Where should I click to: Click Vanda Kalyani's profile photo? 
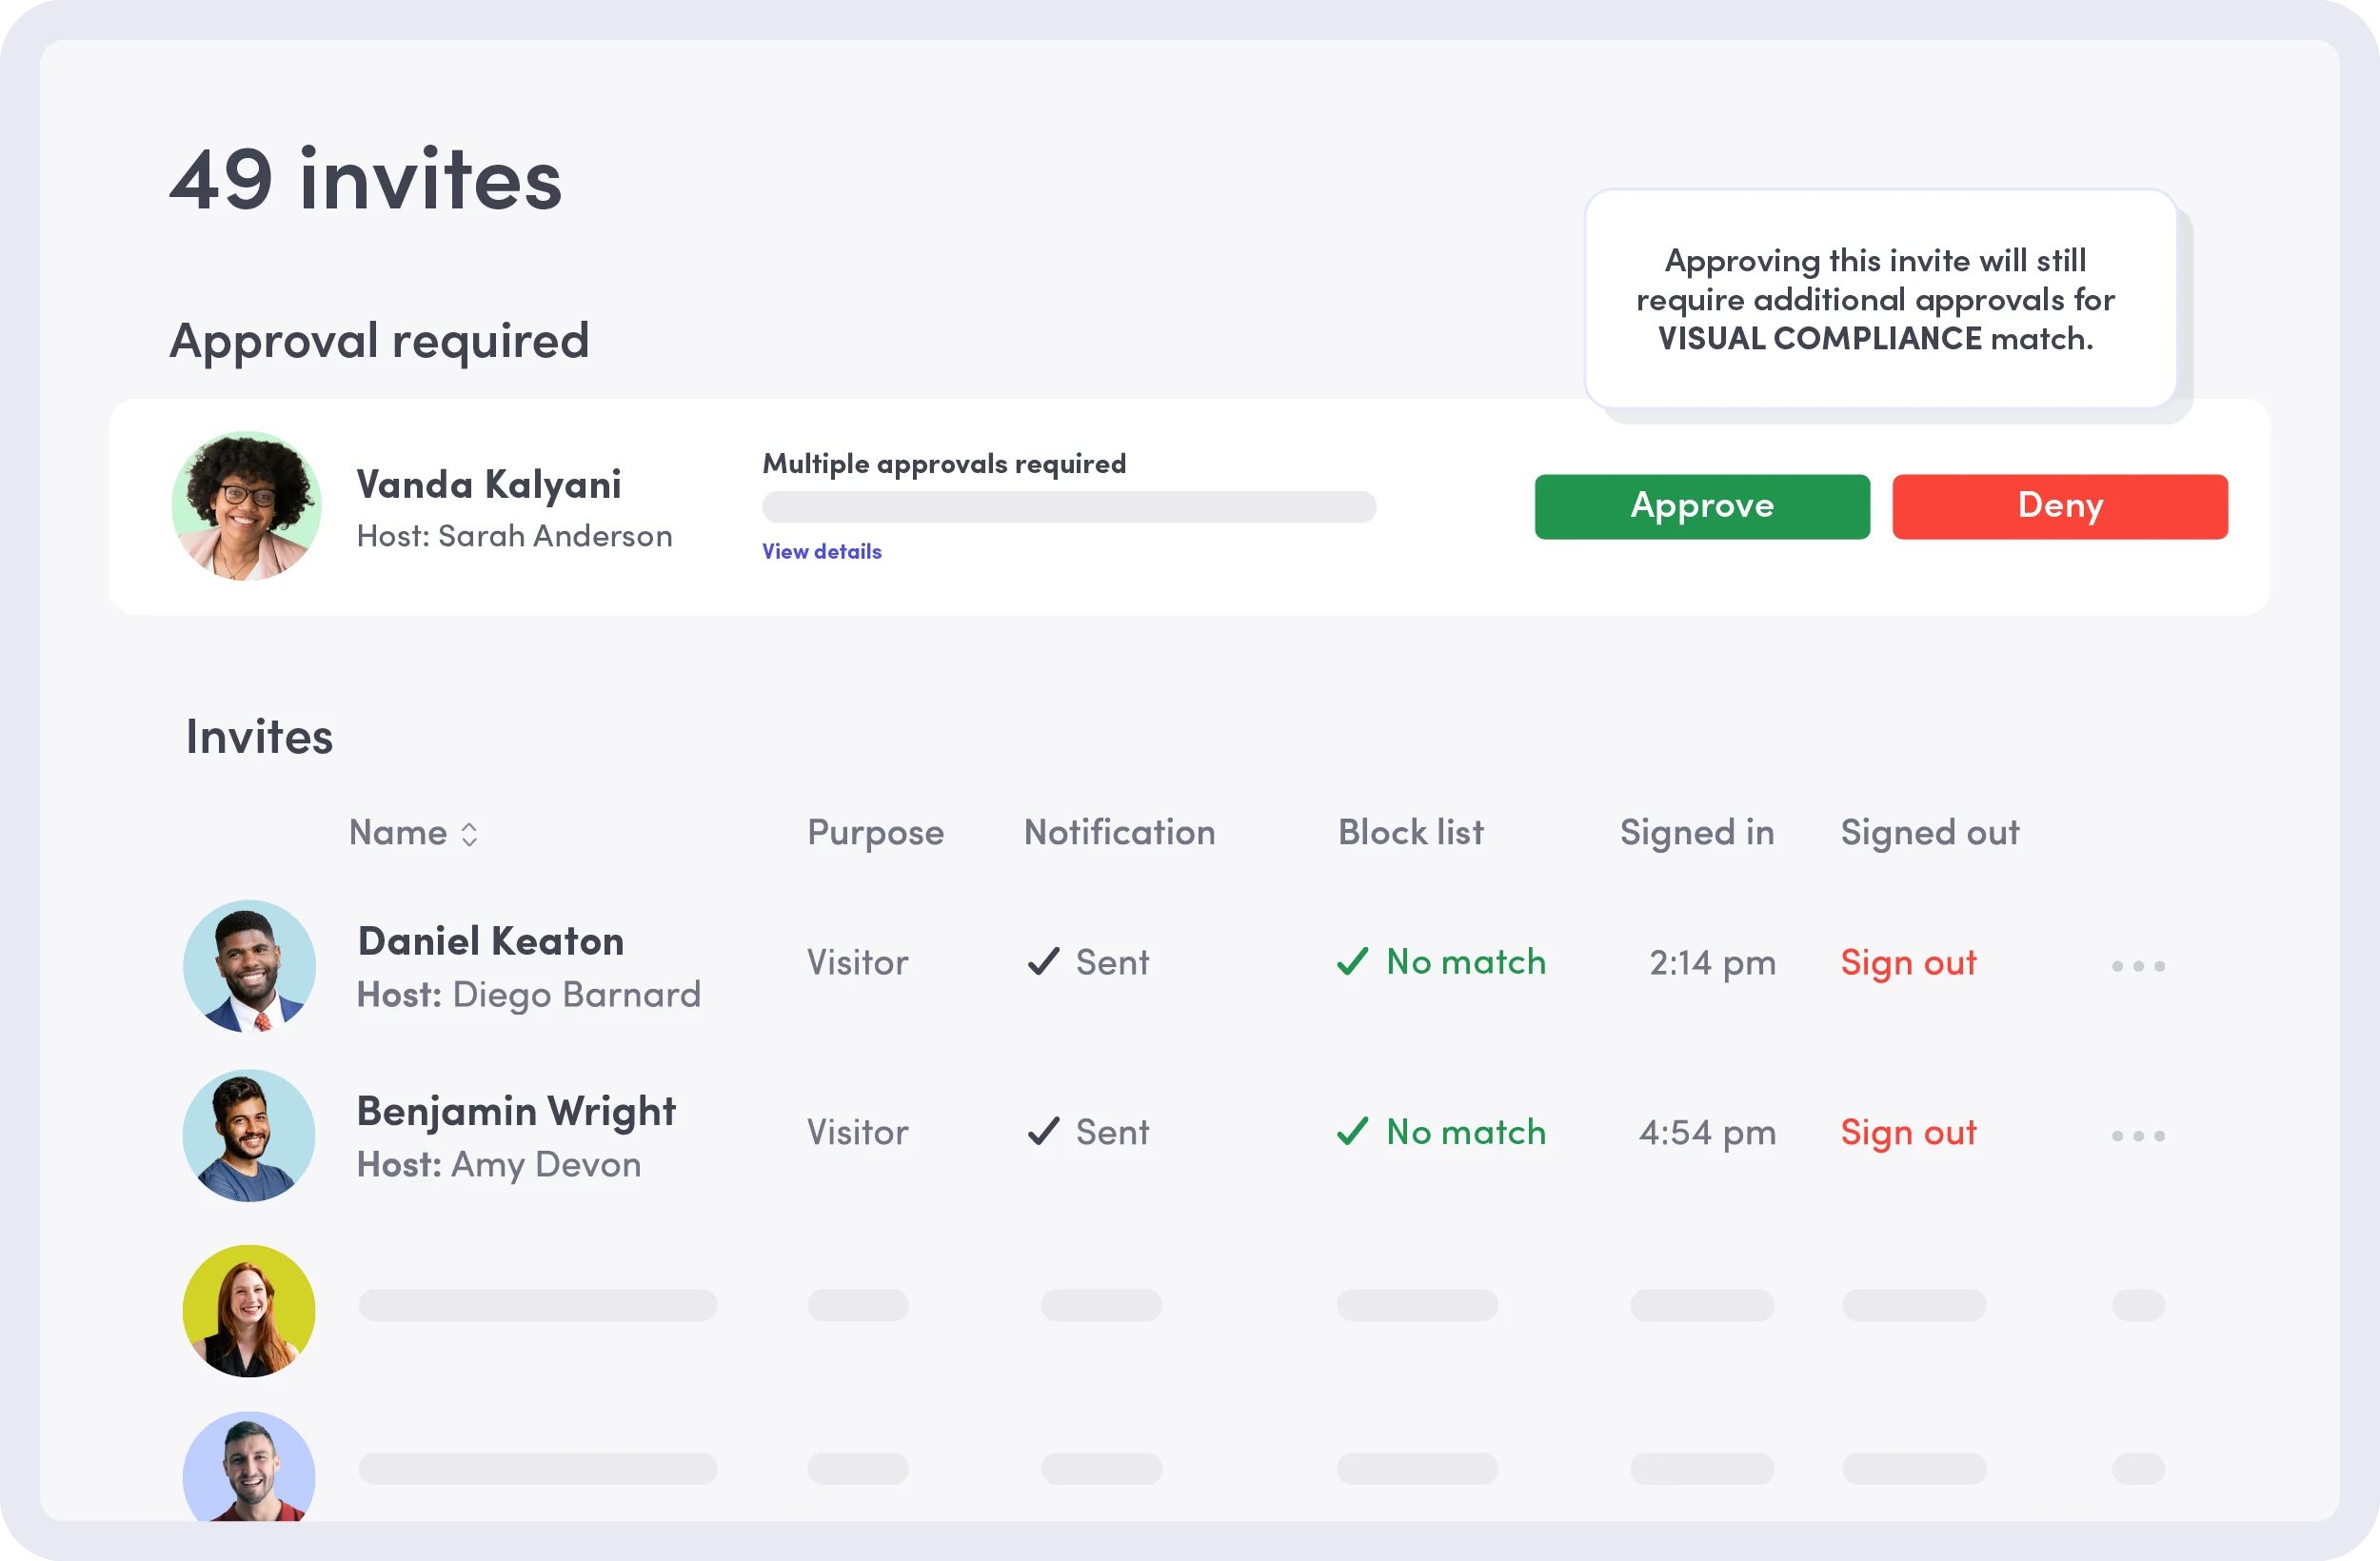(x=247, y=506)
